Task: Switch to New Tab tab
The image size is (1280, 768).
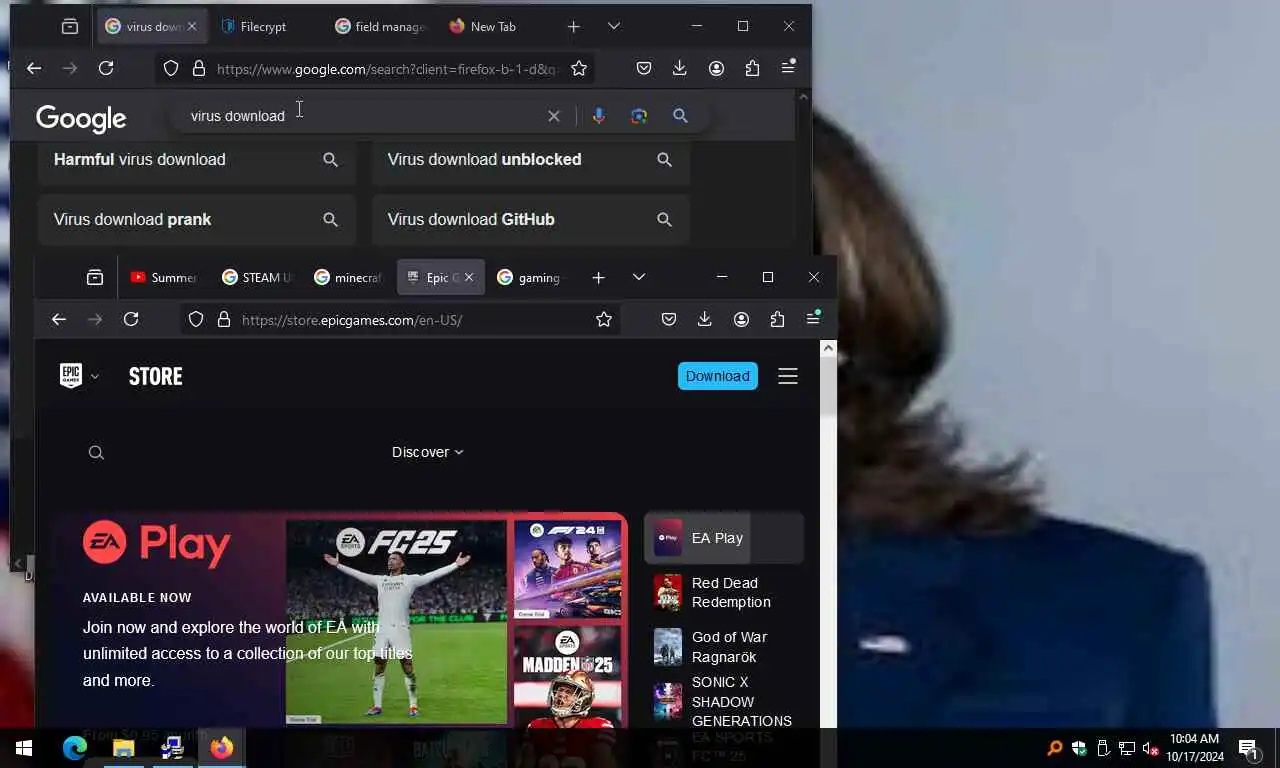Action: point(493,27)
